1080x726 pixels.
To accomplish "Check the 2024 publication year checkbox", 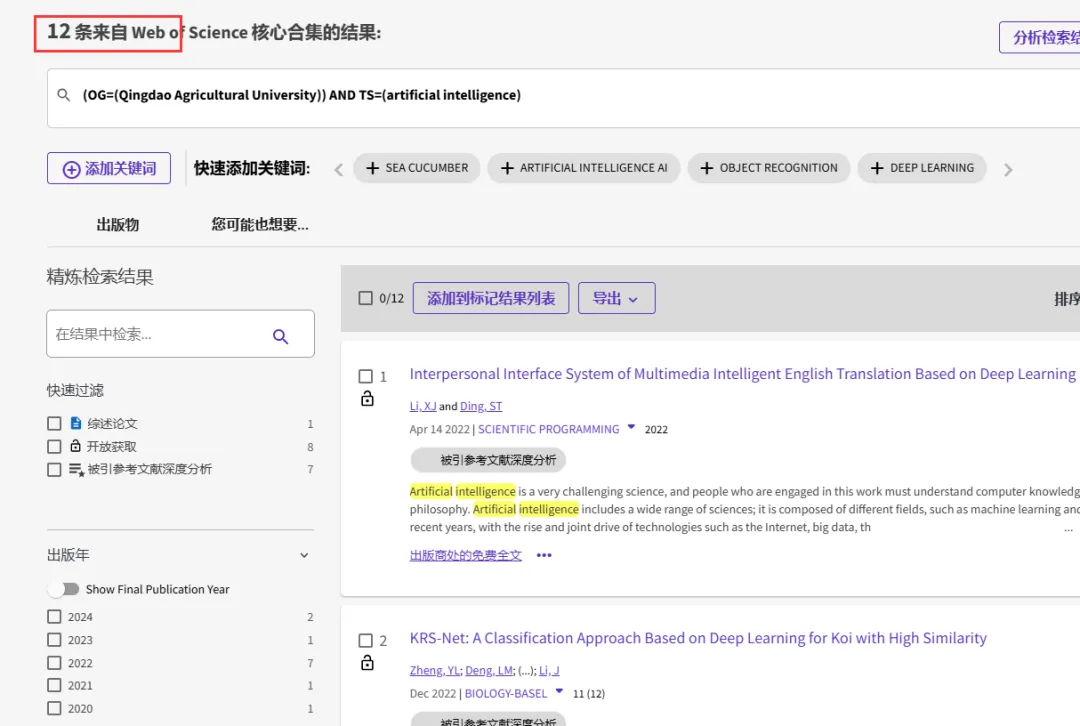I will click(x=54, y=616).
